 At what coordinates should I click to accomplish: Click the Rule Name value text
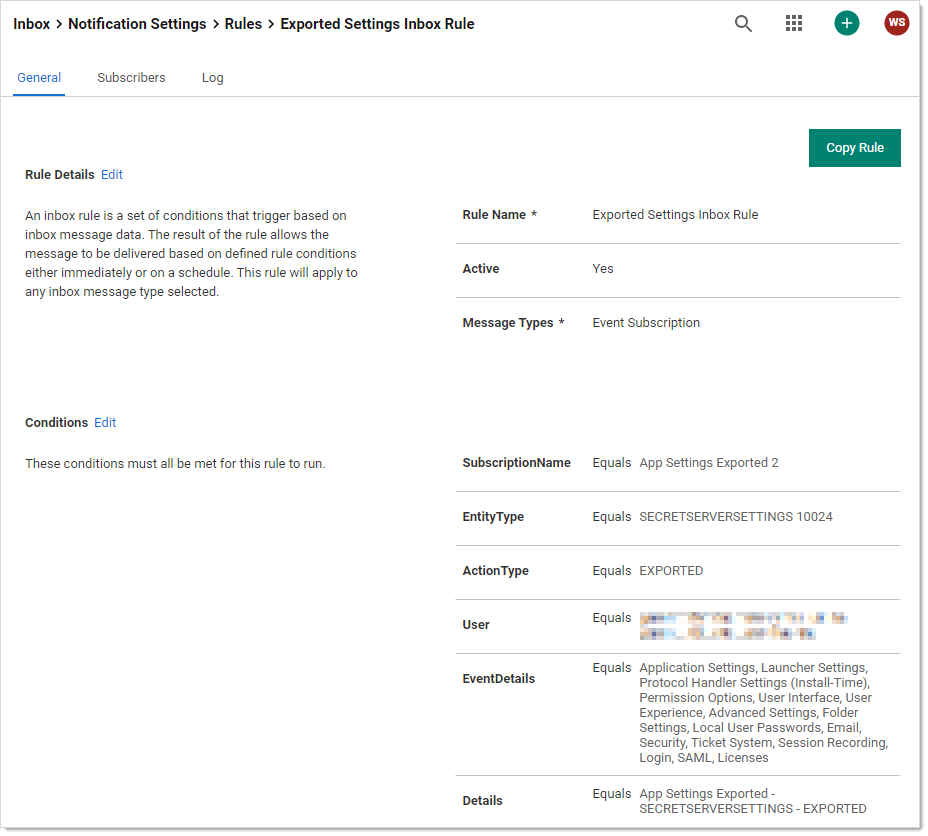(675, 215)
